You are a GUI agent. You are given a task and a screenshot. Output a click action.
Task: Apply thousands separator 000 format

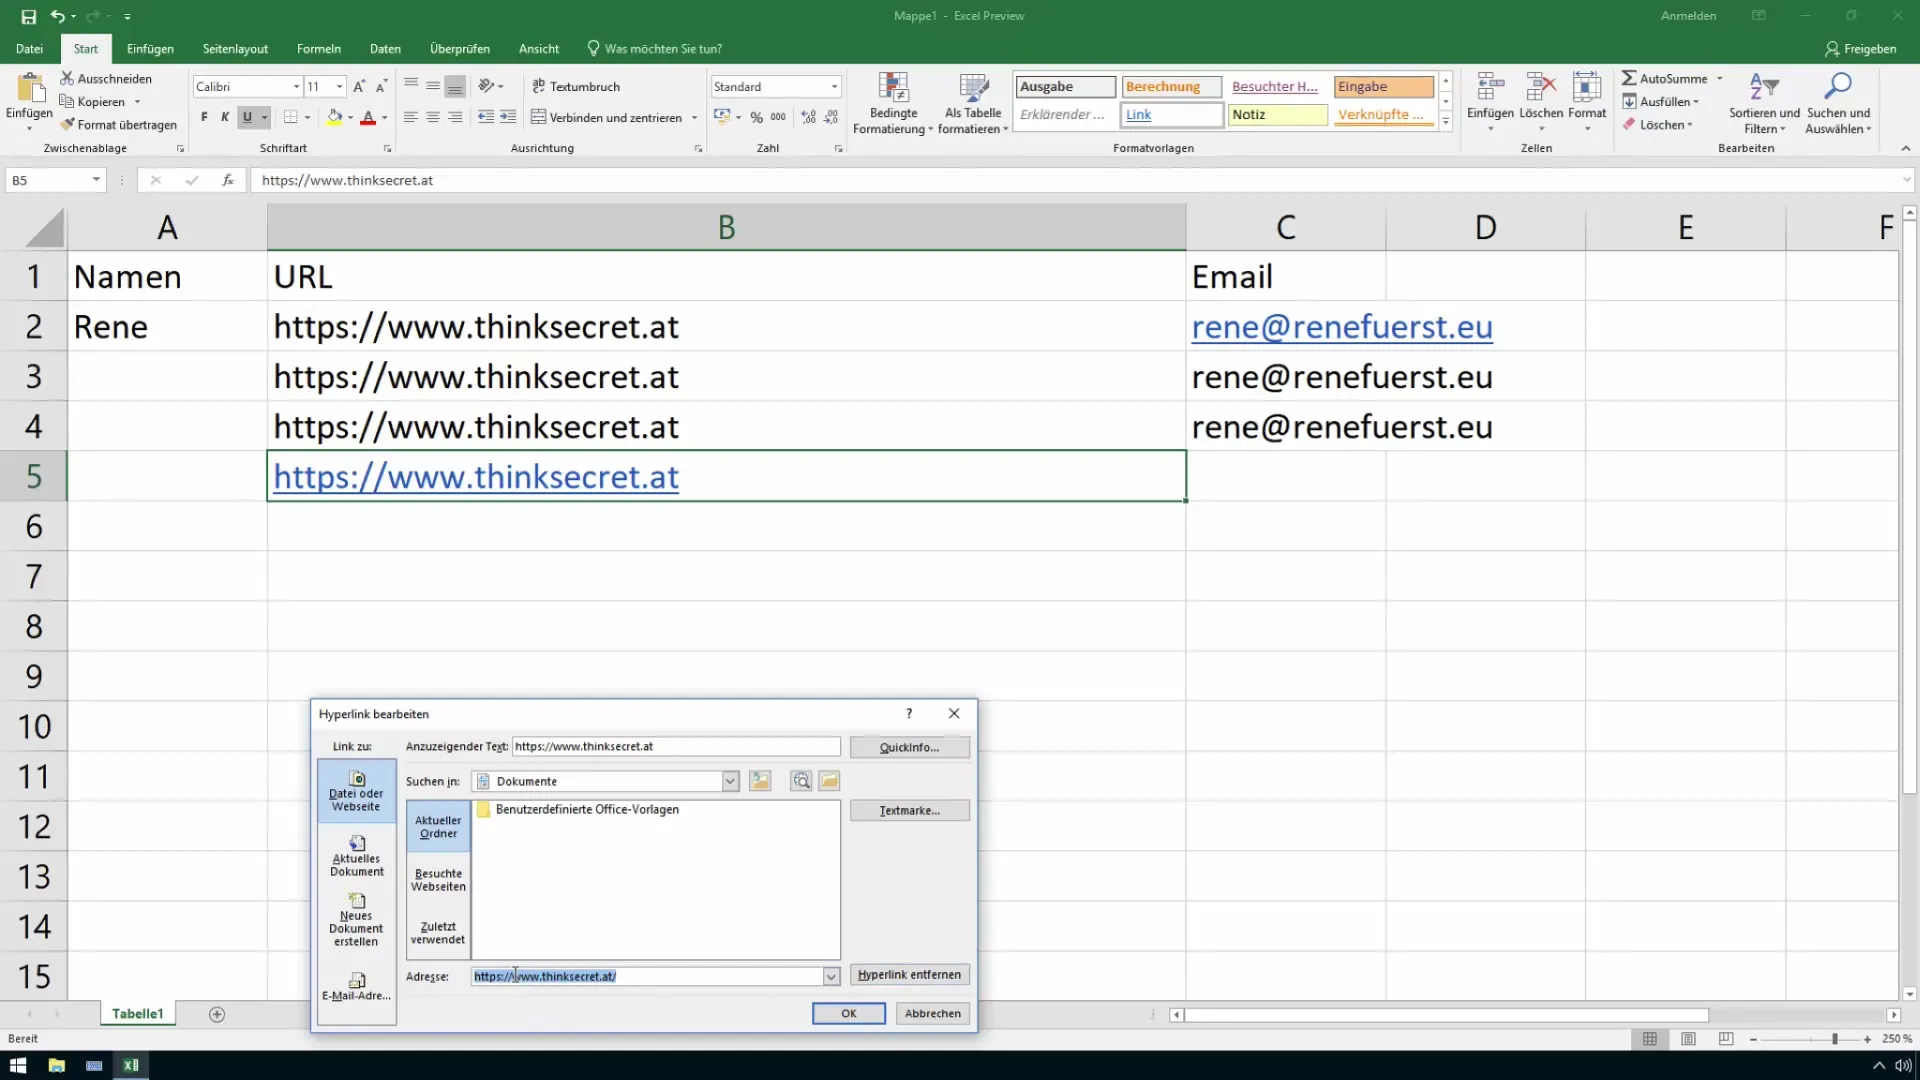point(778,117)
